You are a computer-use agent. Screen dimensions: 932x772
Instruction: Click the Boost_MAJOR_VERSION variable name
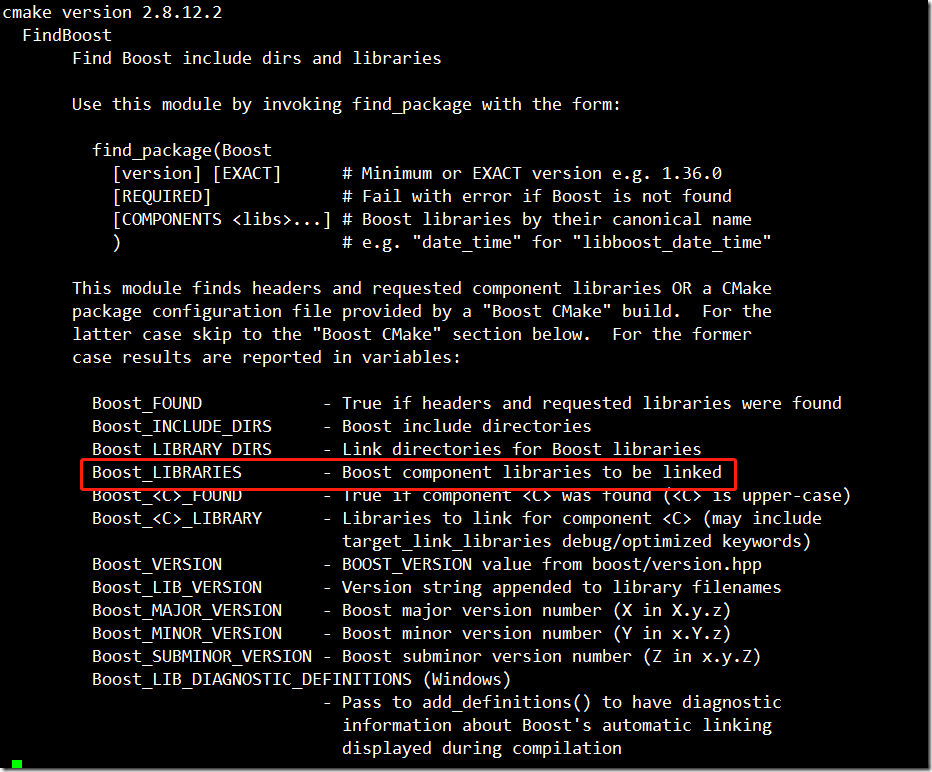[x=186, y=610]
